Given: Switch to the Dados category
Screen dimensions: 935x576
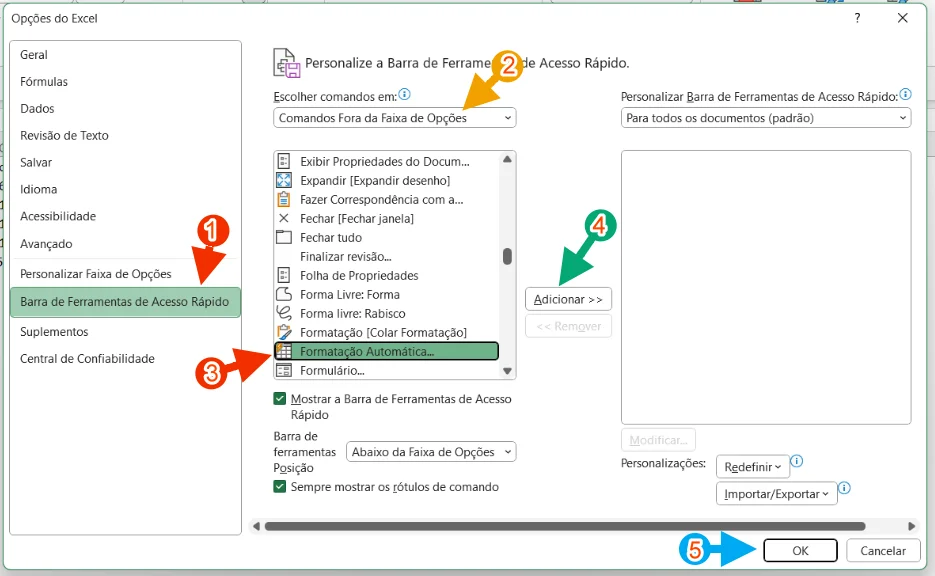Looking at the screenshot, I should click(x=125, y=109).
